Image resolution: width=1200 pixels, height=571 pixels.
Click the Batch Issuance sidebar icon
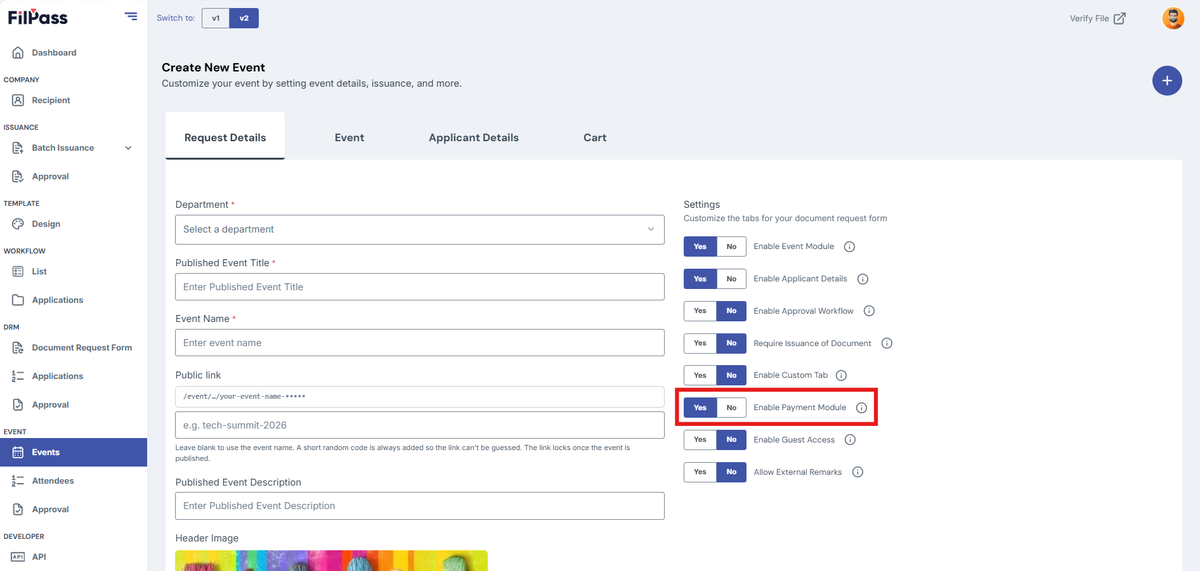click(18, 148)
